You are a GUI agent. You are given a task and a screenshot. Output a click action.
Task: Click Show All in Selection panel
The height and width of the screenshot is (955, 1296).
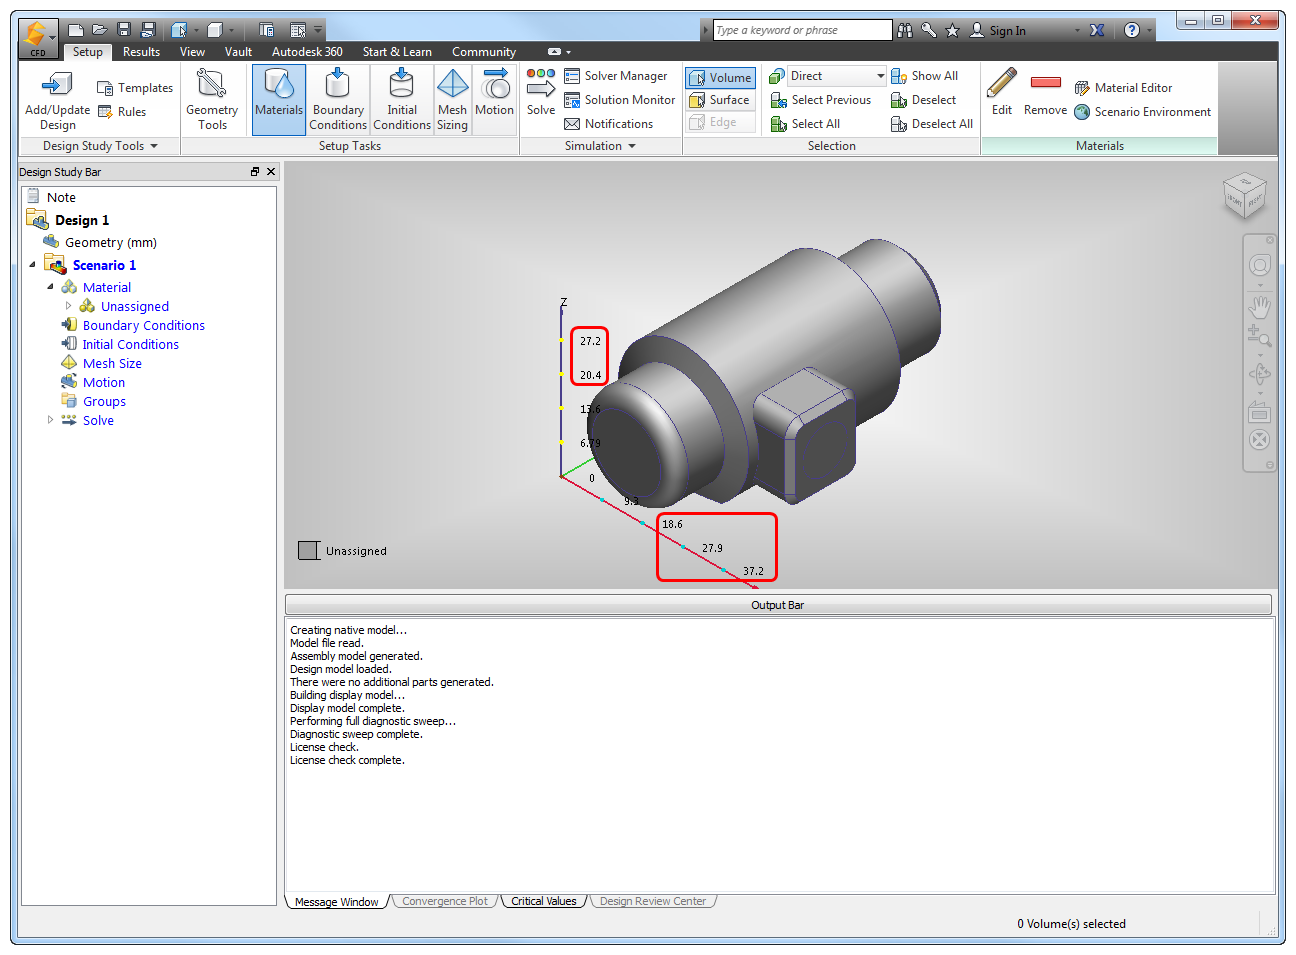tap(924, 76)
